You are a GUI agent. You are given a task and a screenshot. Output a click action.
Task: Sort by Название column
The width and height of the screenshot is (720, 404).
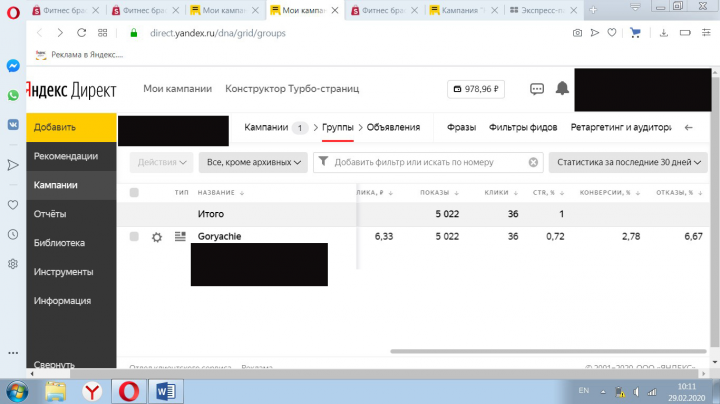coord(221,193)
